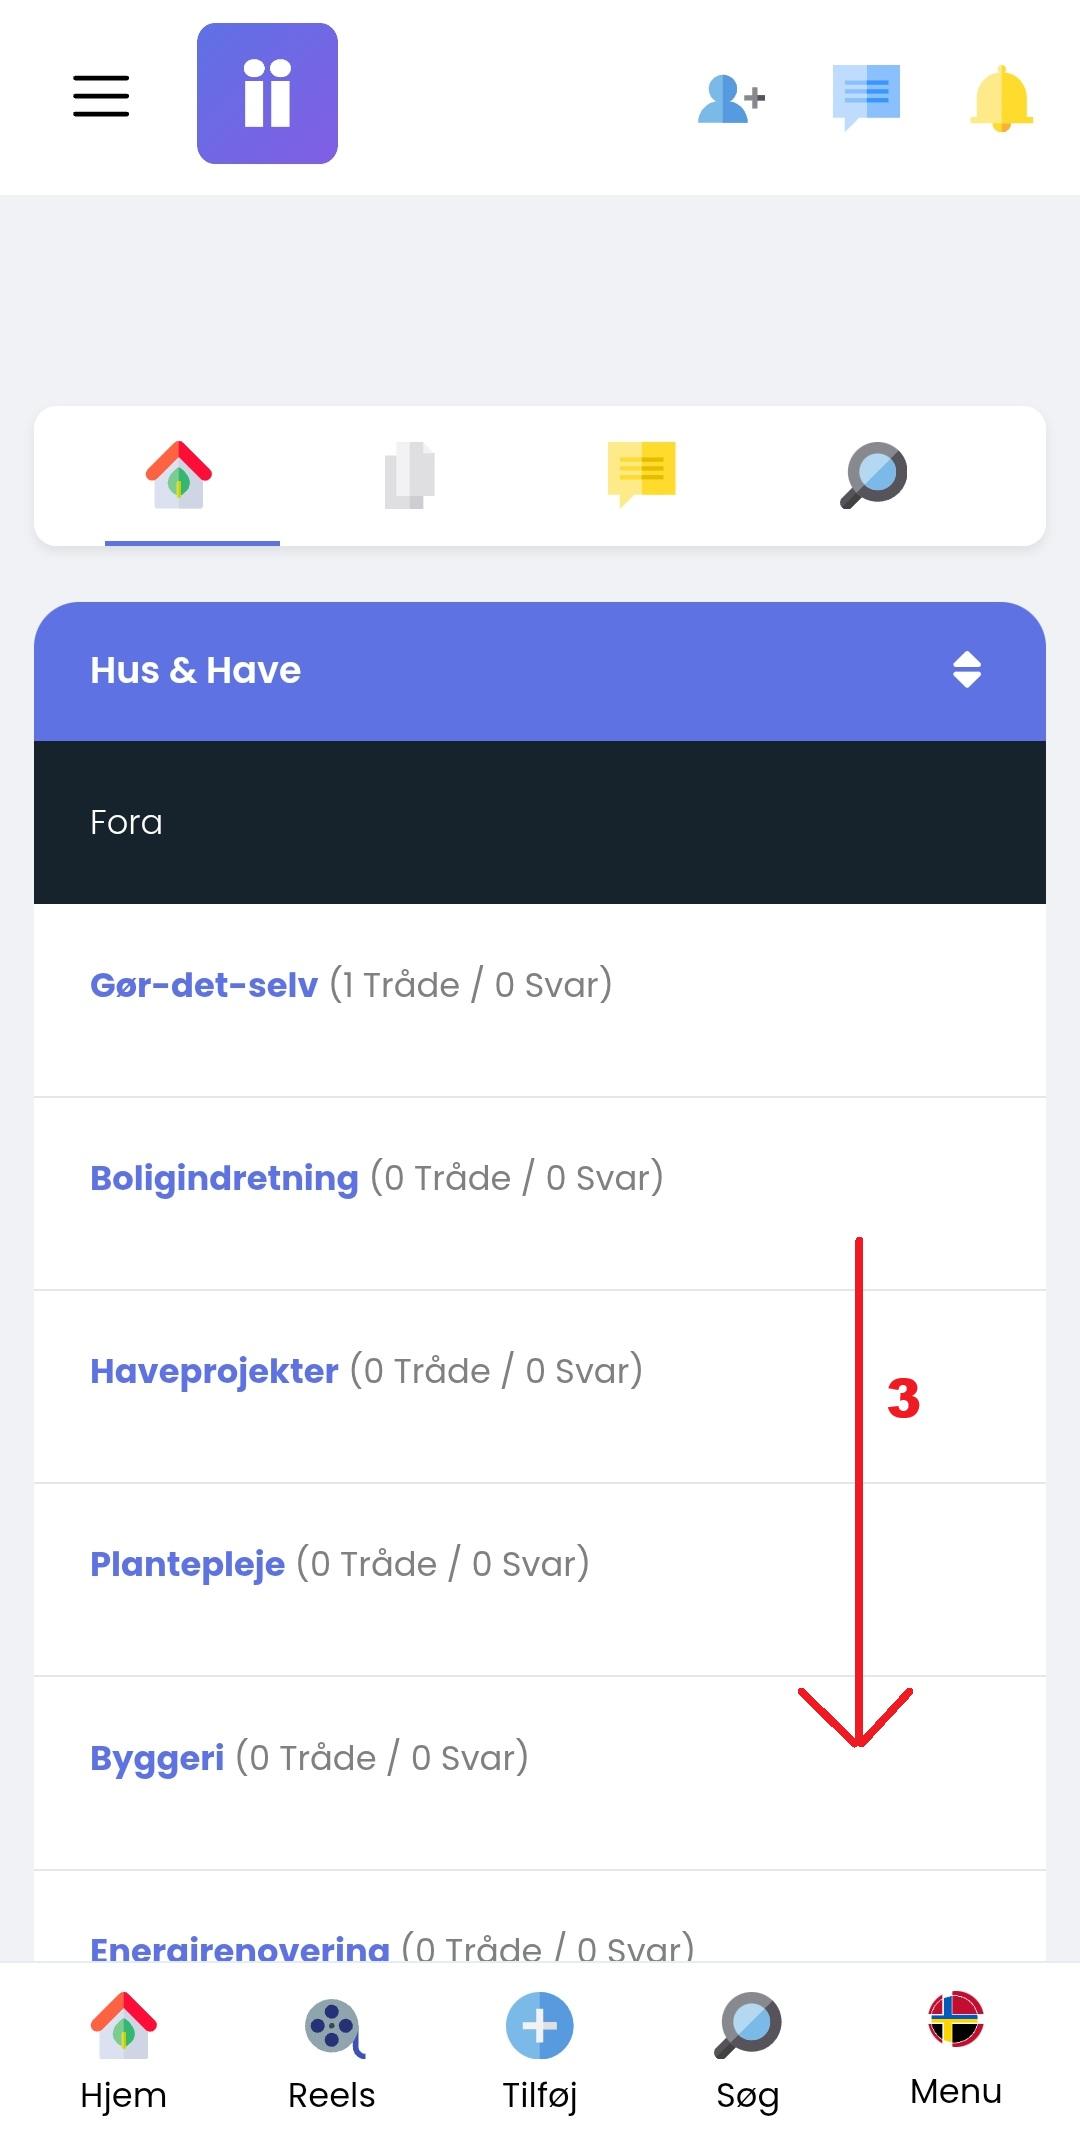Collapse the Hus & Have section arrows
1080x2155 pixels.
click(x=966, y=670)
